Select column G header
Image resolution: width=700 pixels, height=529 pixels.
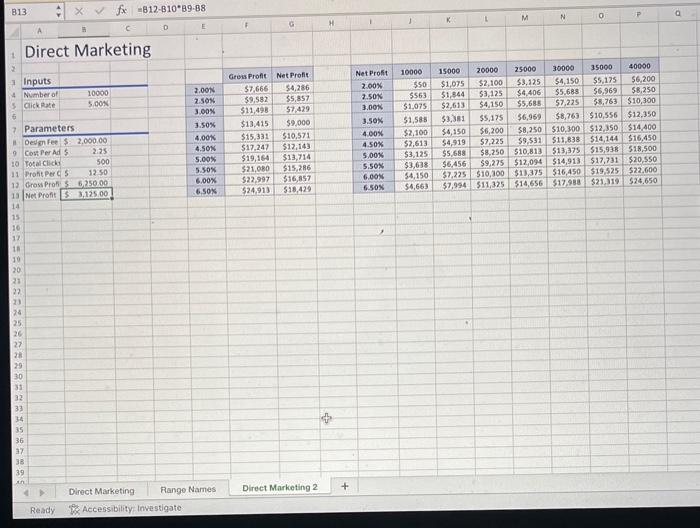[292, 25]
